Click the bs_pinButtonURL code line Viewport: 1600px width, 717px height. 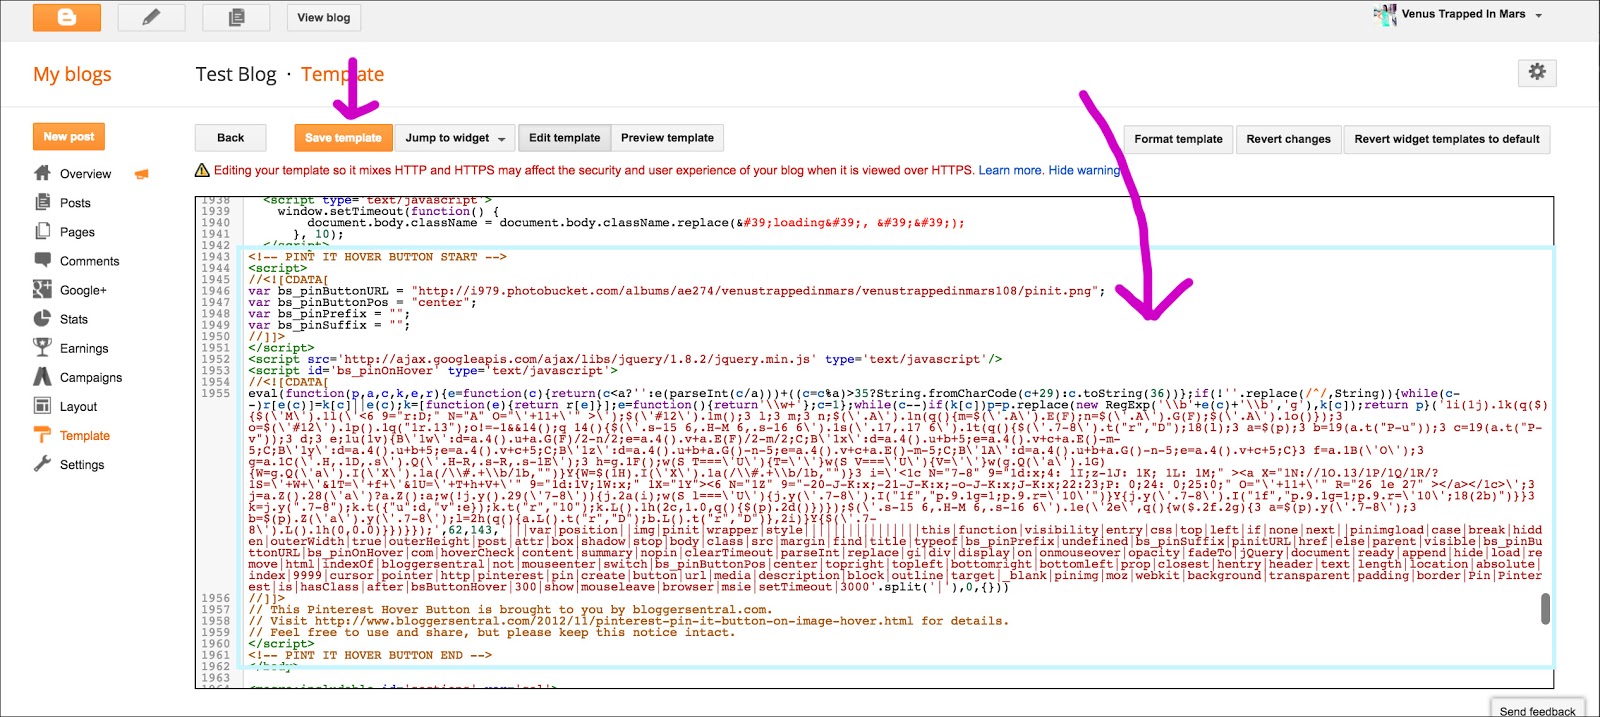(677, 291)
